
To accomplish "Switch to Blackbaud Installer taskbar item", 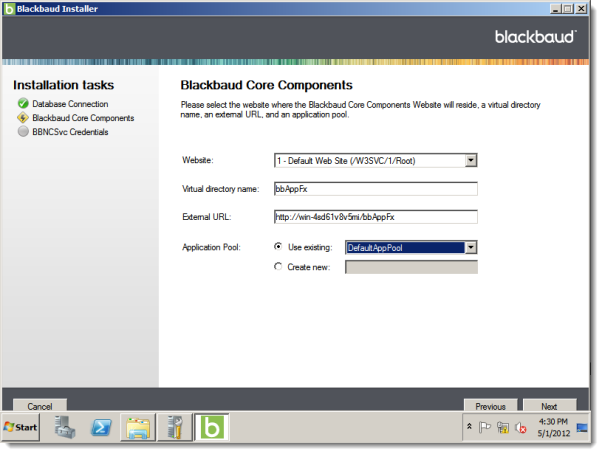I will point(212,427).
